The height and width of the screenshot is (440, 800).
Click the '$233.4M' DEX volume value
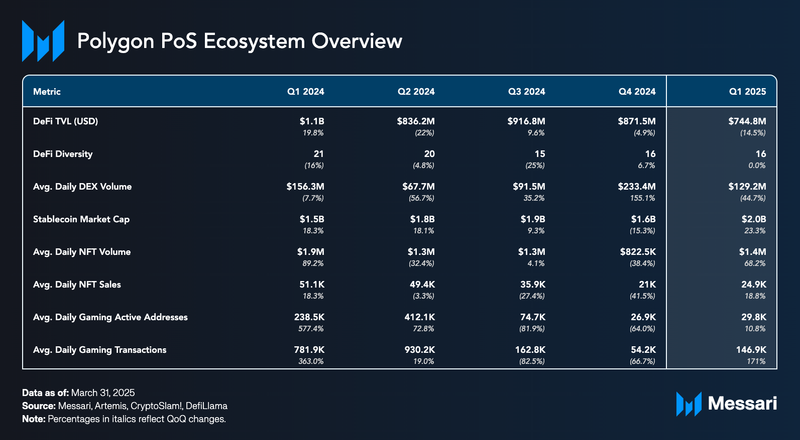click(637, 187)
